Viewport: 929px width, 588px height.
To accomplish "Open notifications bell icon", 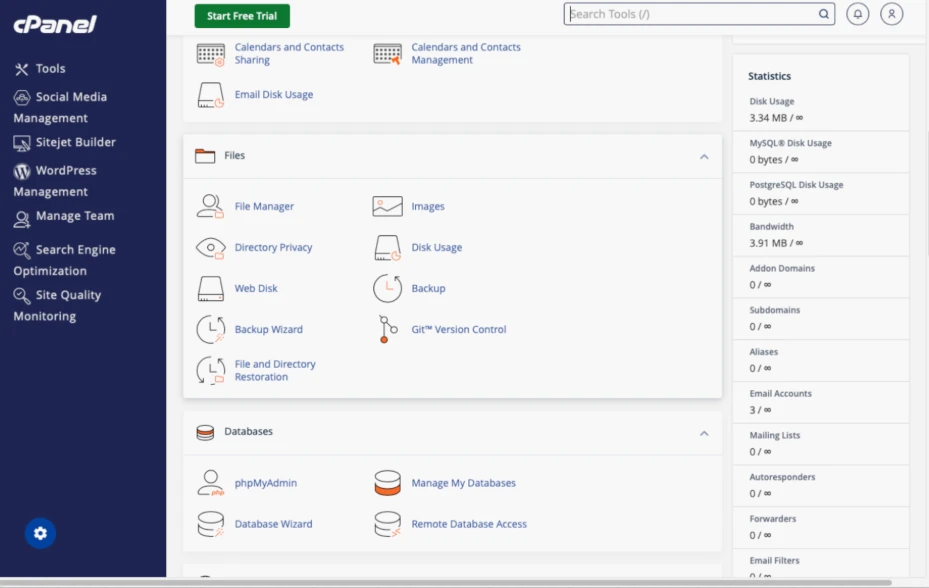I will click(x=857, y=14).
